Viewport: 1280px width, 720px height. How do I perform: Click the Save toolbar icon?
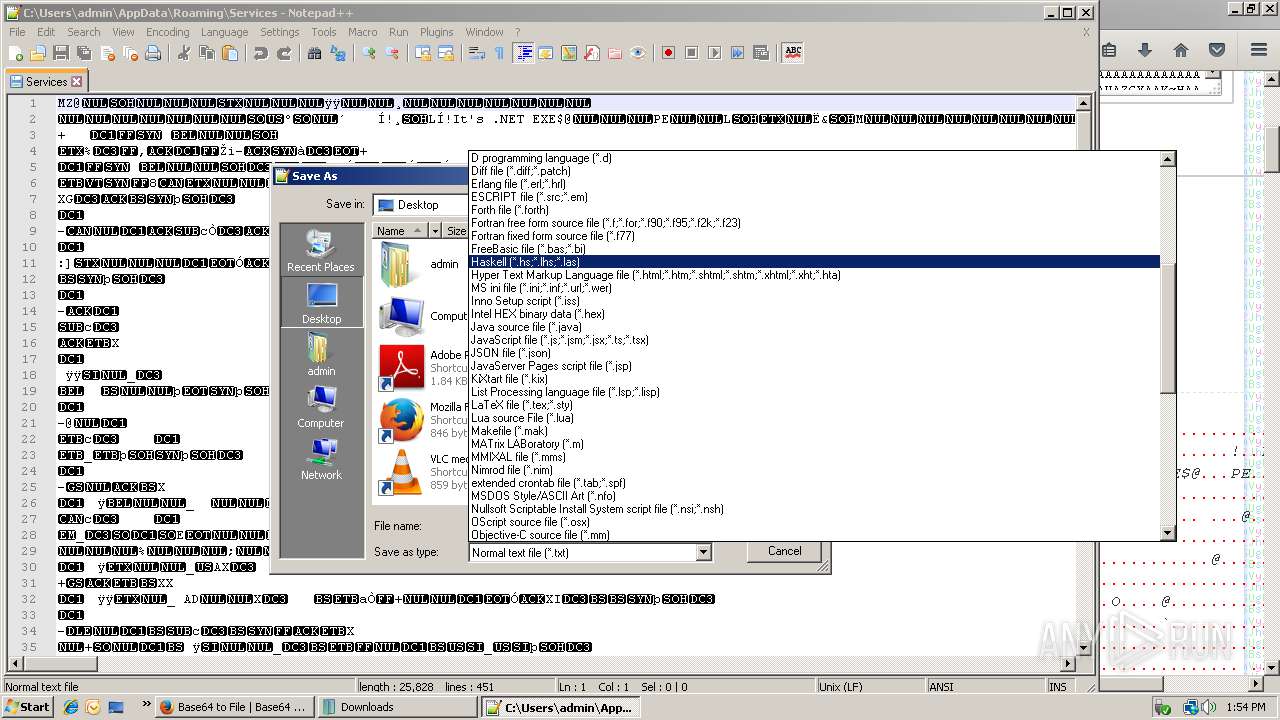pos(61,53)
